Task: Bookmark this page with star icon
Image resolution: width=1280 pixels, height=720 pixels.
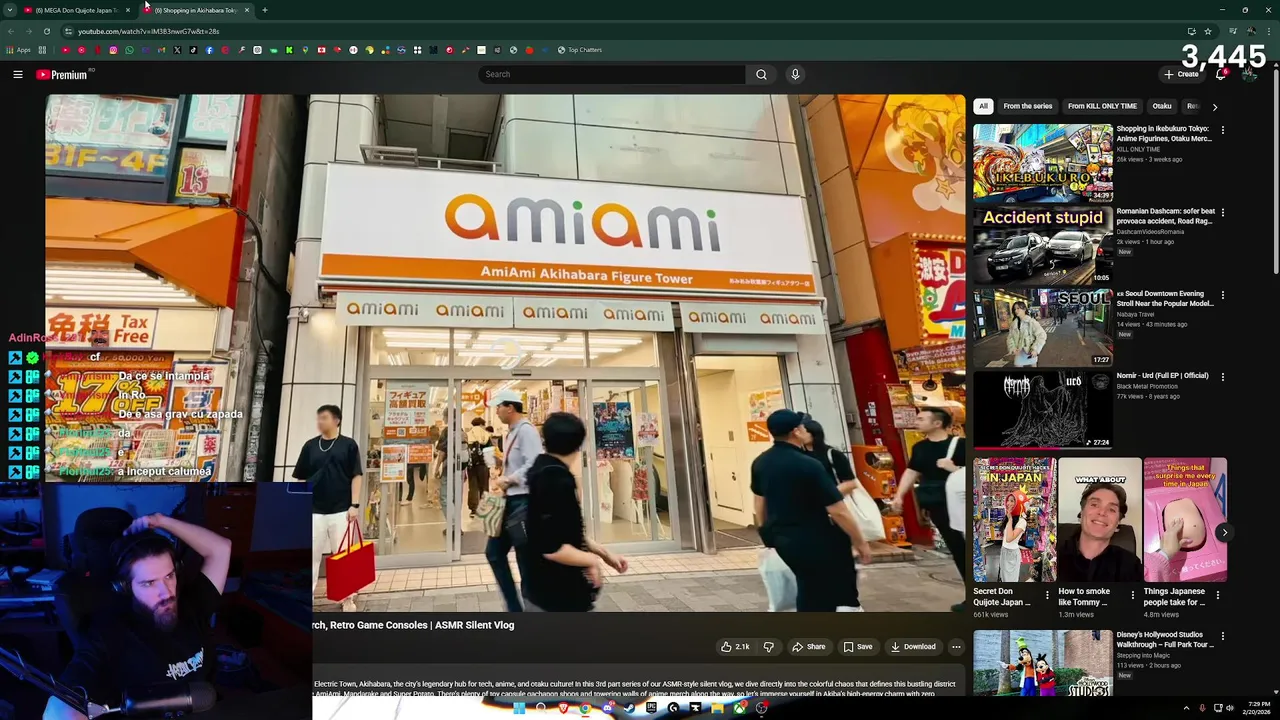Action: coord(1208,31)
